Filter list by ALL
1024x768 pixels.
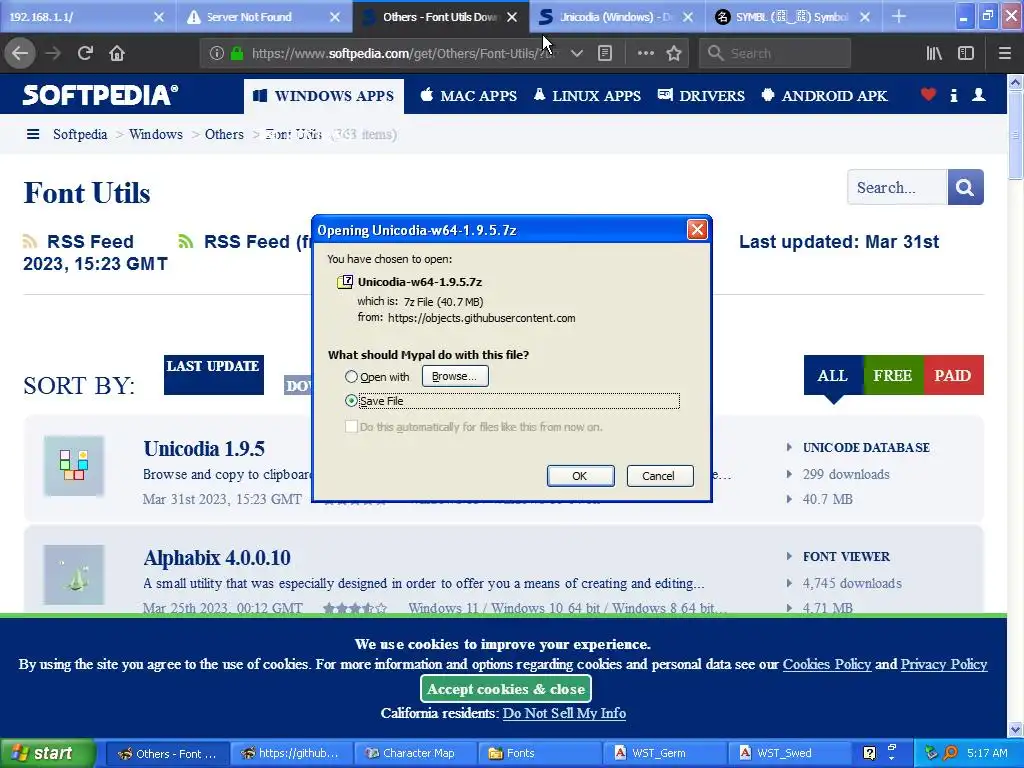click(x=833, y=376)
